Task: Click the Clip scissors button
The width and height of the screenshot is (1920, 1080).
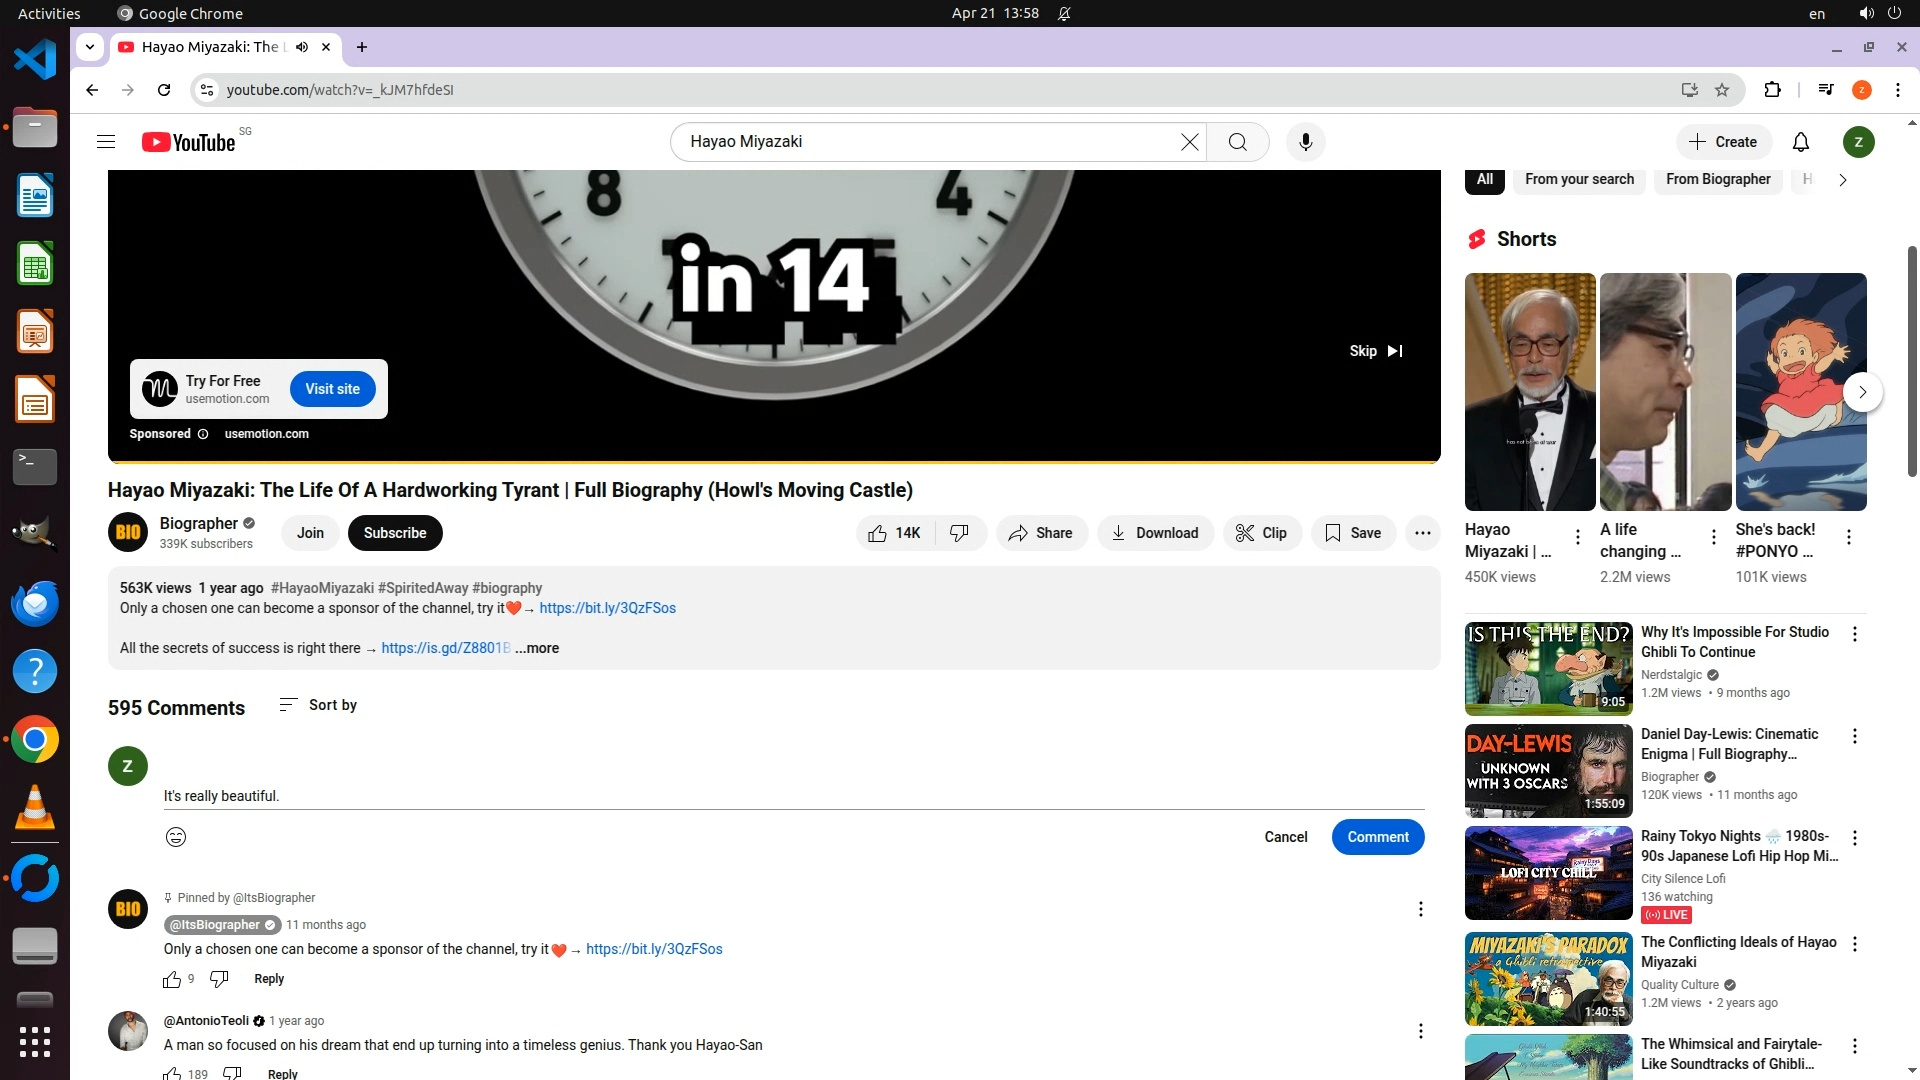Action: pos(1261,533)
